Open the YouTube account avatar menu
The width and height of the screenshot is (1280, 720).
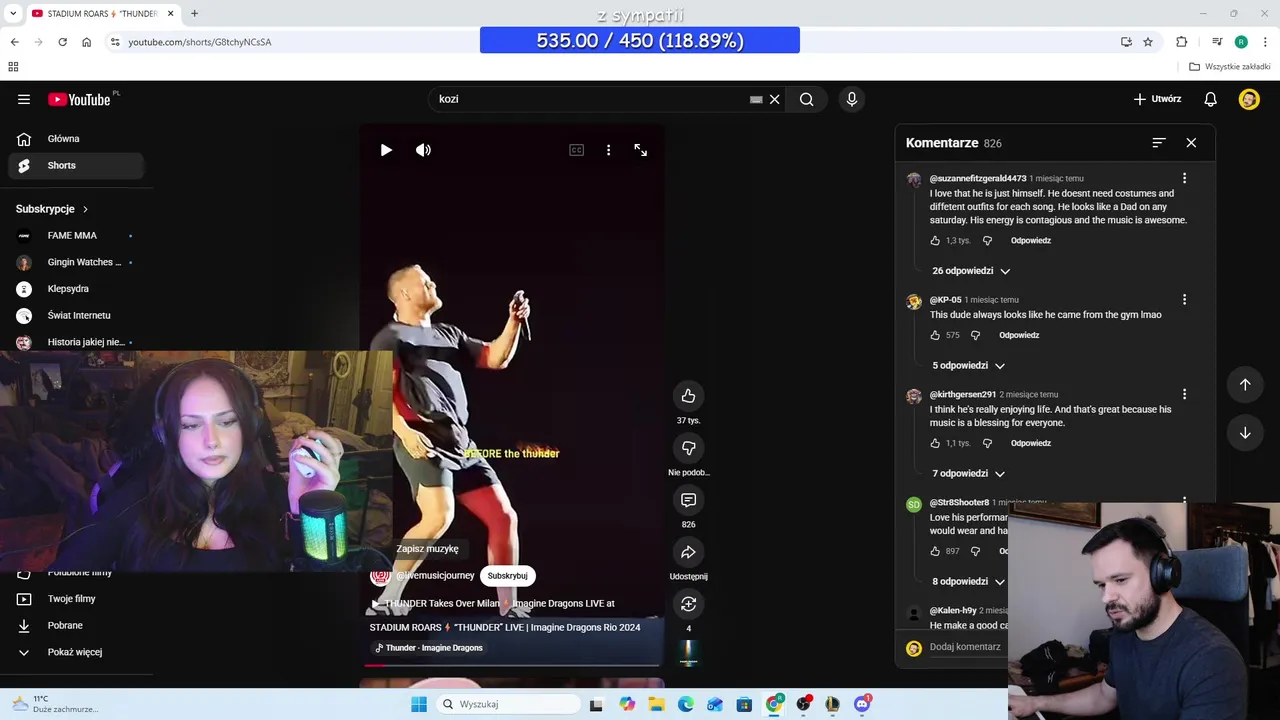pos(1249,99)
